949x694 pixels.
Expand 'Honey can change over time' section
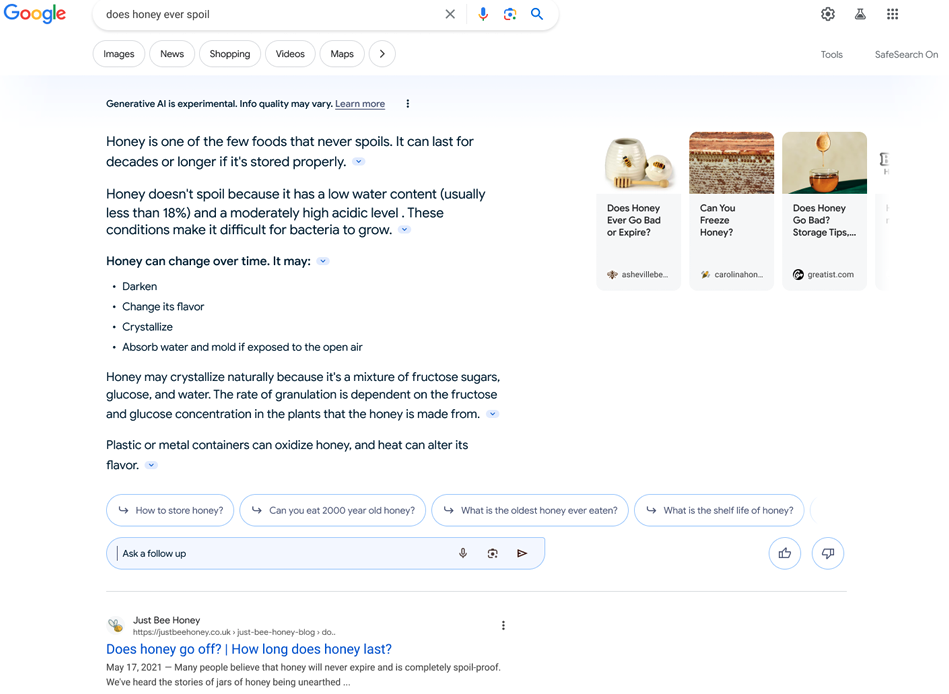tap(322, 260)
